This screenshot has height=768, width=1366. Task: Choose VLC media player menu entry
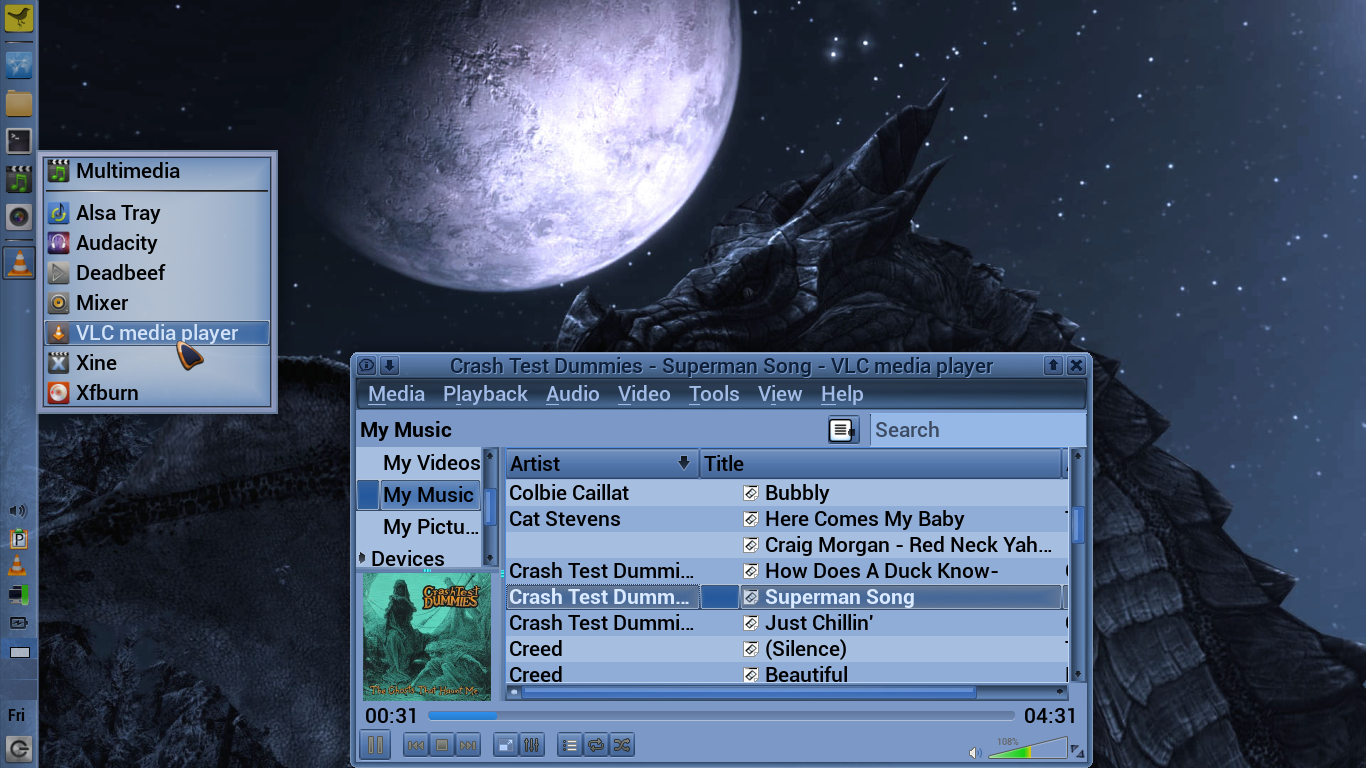(157, 333)
